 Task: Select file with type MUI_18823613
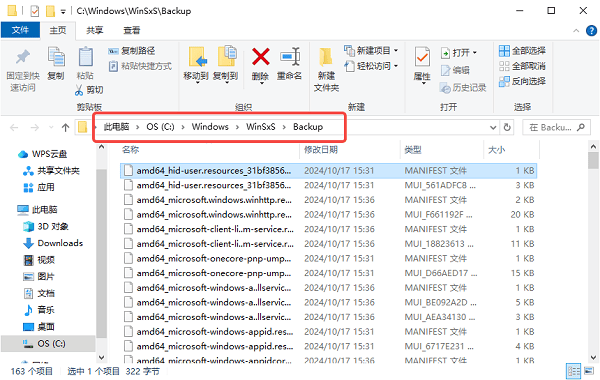coord(329,244)
